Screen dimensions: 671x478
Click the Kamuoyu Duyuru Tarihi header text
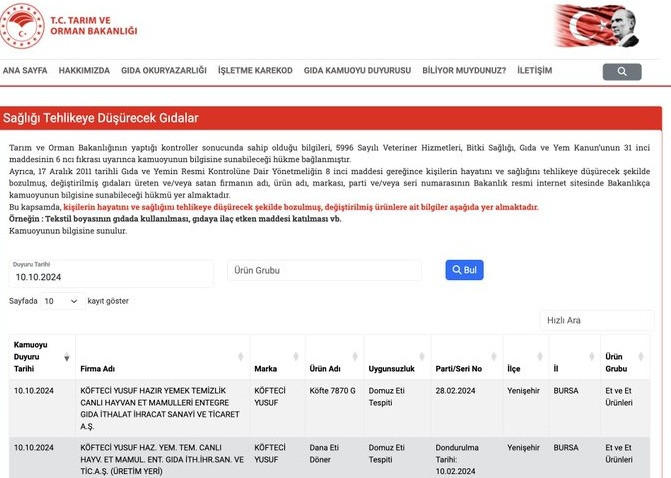click(x=30, y=357)
